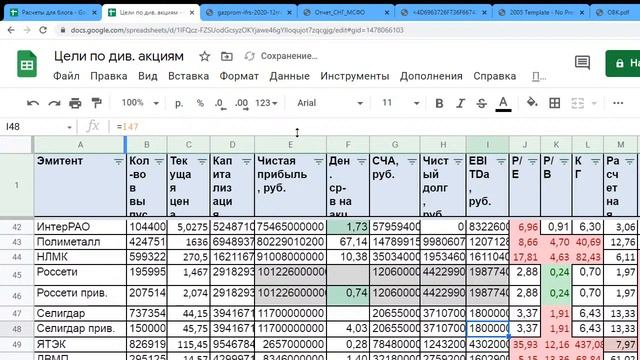Open the Чистая прибыль column filter

[x=319, y=162]
